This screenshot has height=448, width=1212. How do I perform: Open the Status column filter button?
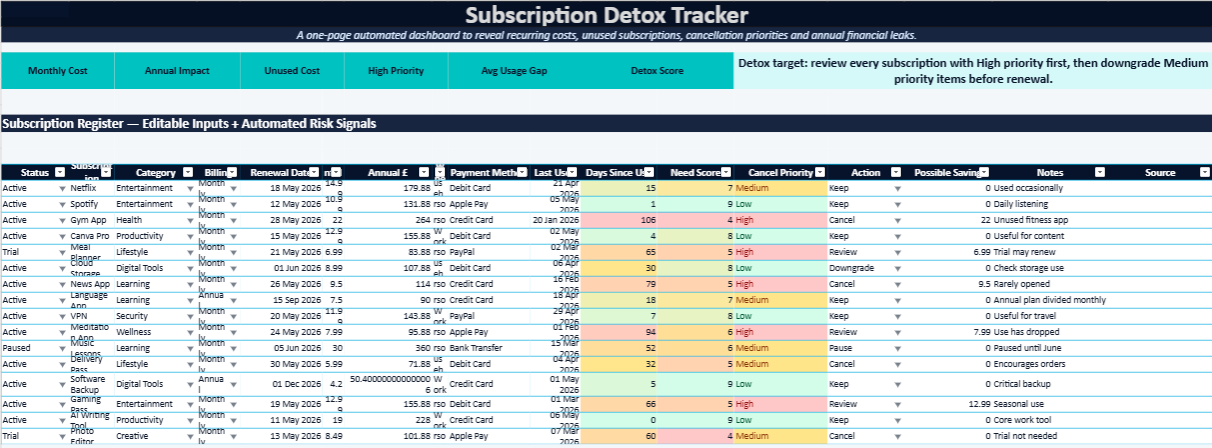[59, 173]
